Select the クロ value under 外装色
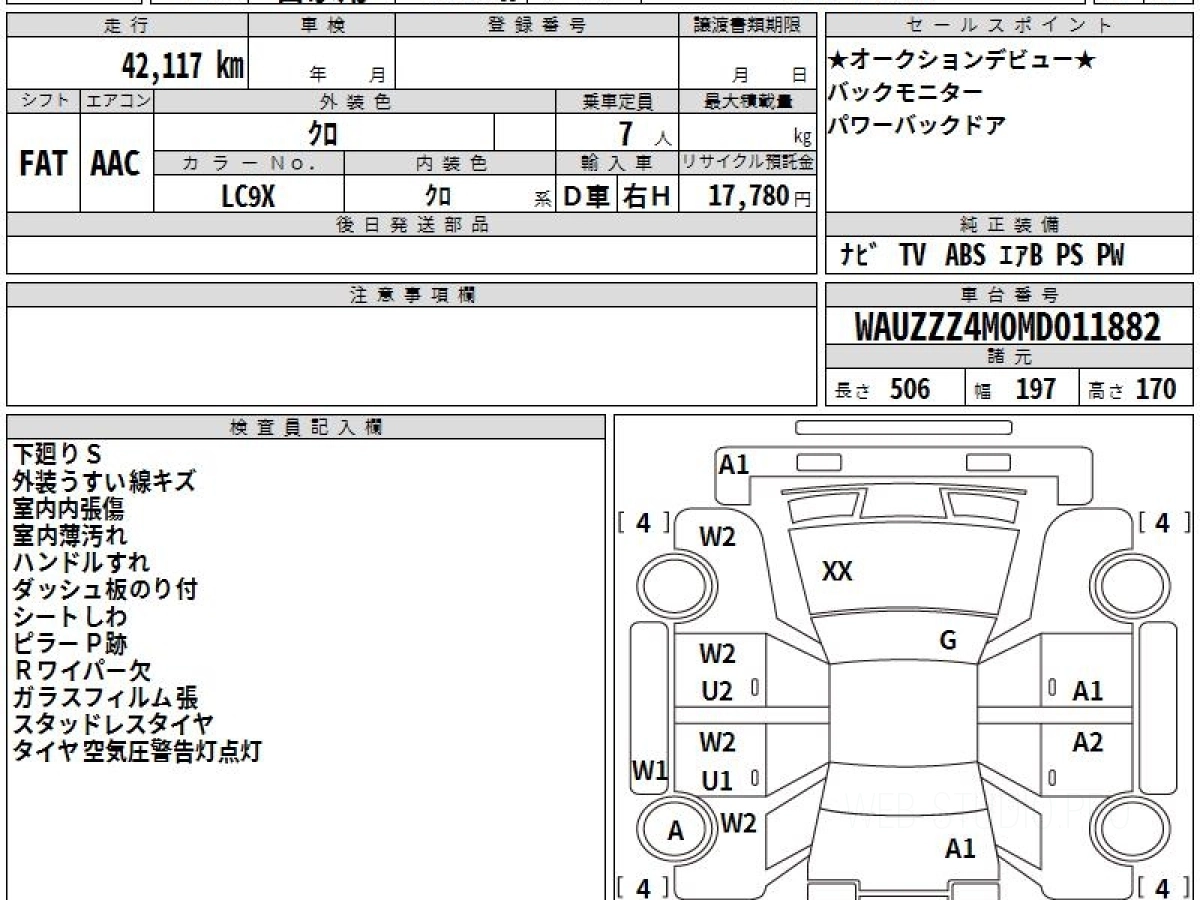The image size is (1200, 900). pos(323,133)
